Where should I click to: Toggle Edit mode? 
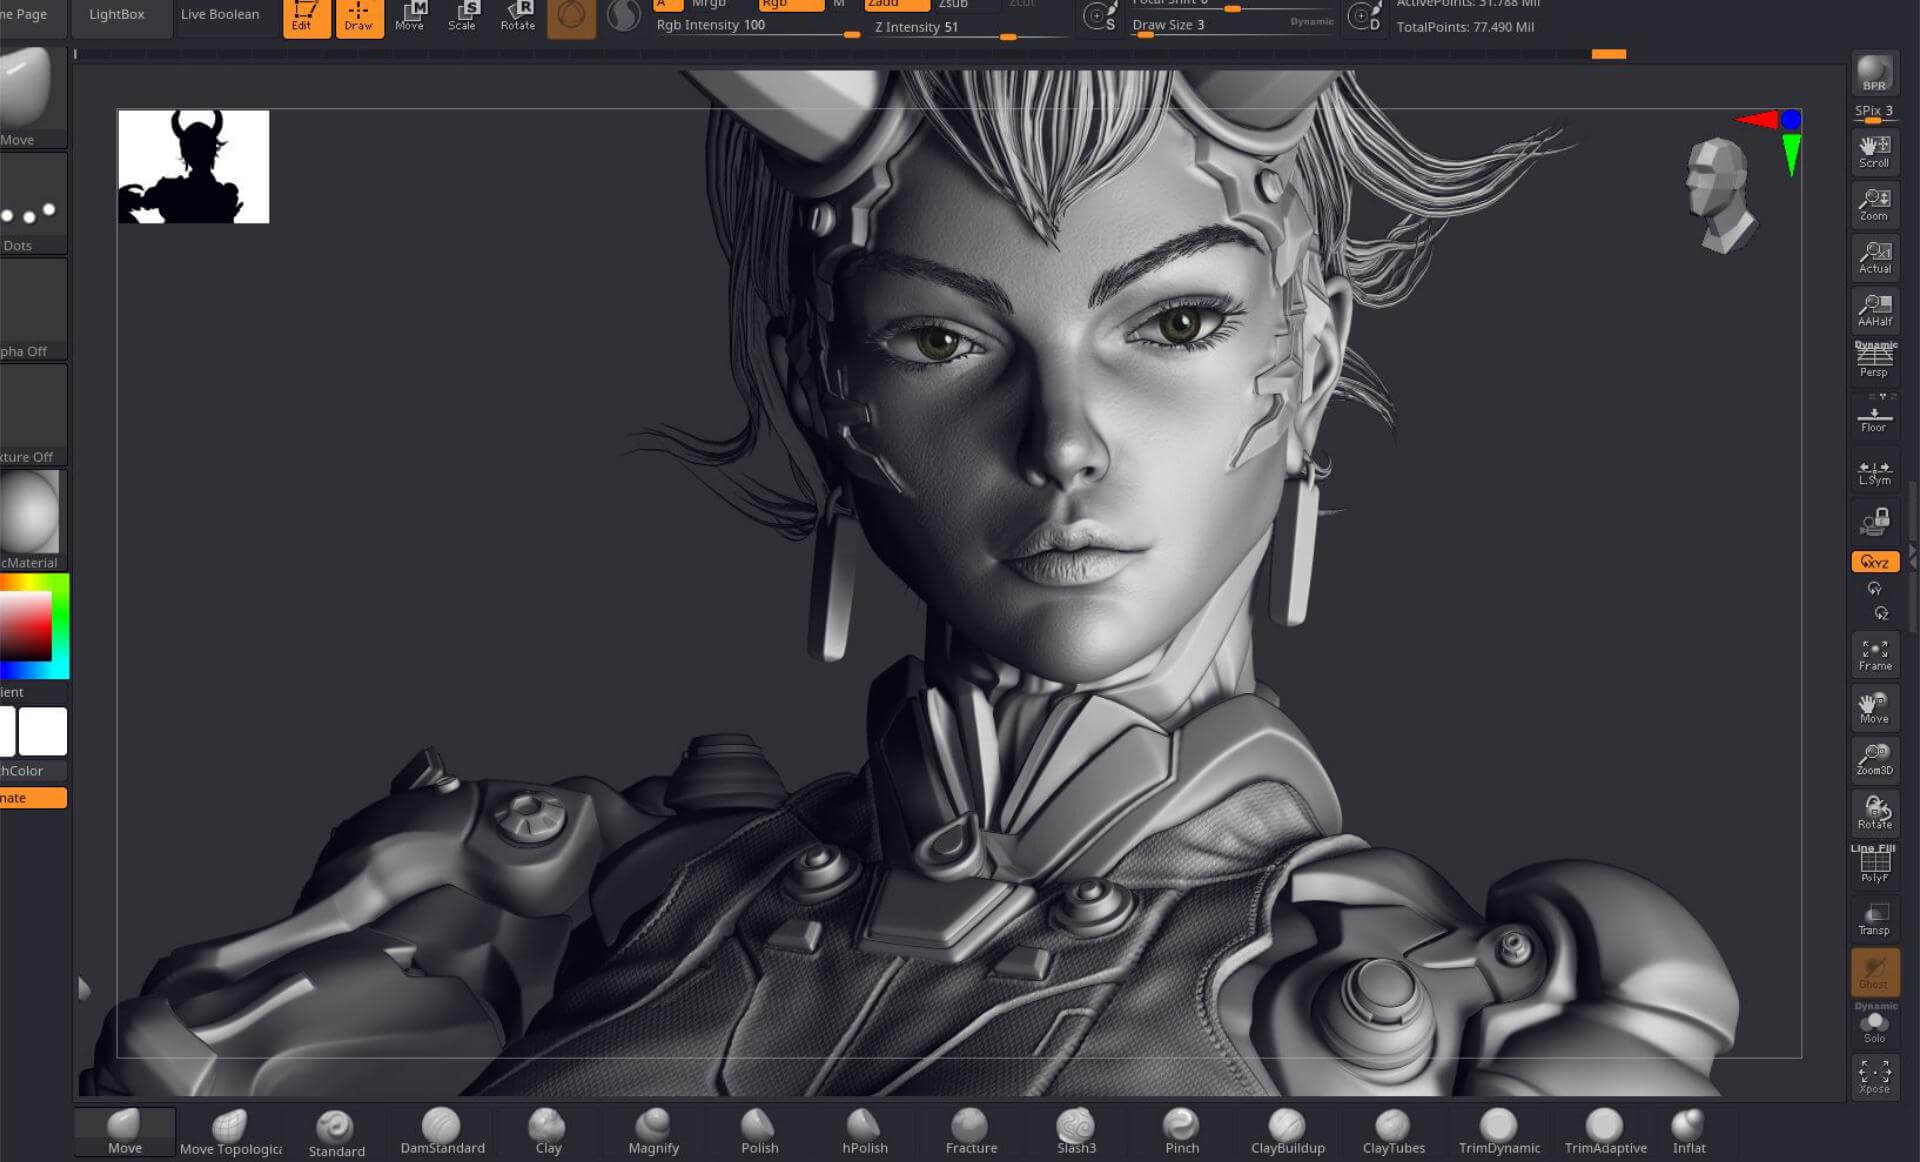306,17
